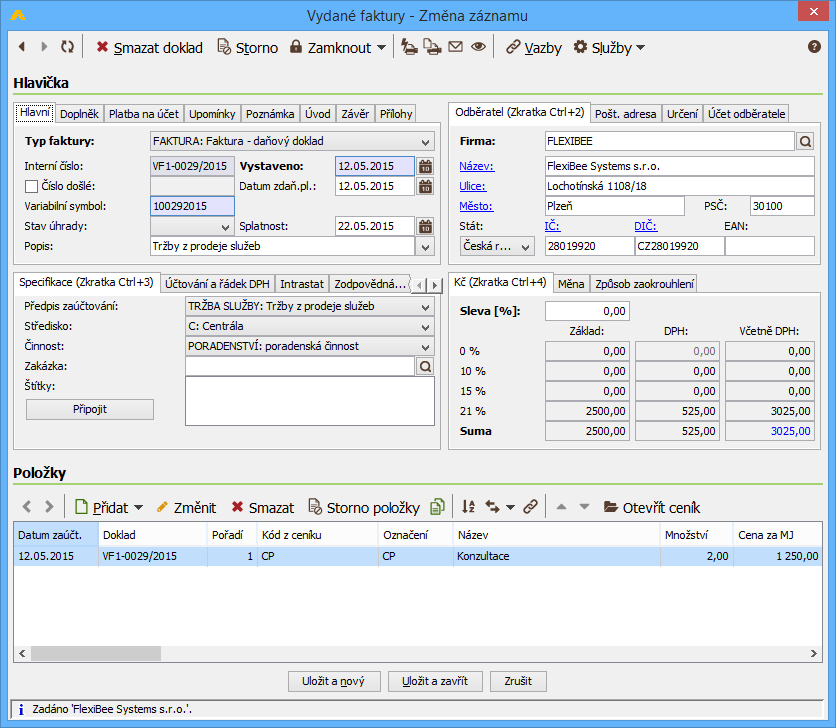Open the Přílohy tab
This screenshot has height=728, width=836.
(x=396, y=114)
